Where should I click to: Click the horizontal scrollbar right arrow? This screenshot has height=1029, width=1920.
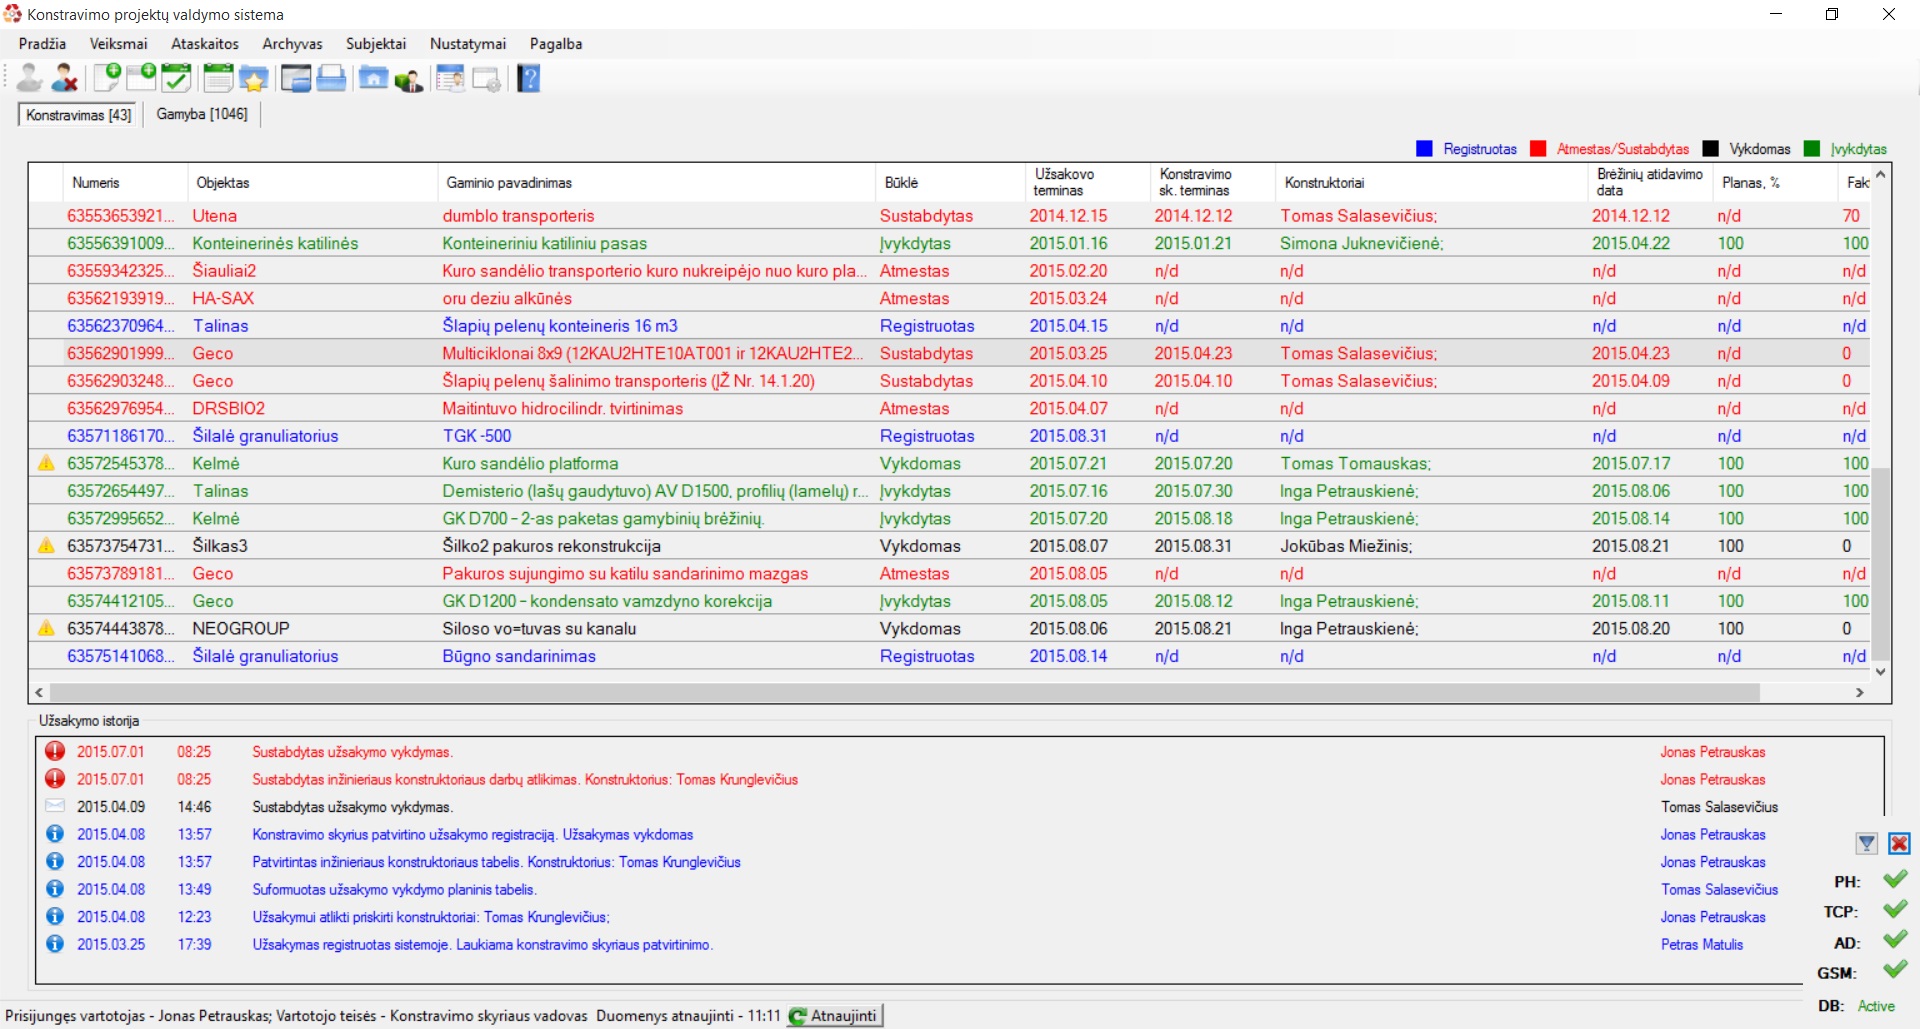click(1860, 692)
